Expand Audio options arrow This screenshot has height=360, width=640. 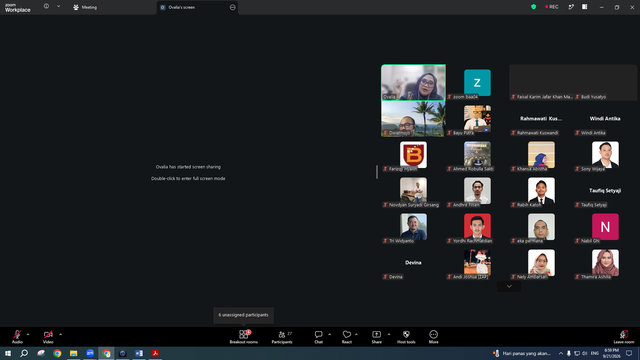coord(28,334)
